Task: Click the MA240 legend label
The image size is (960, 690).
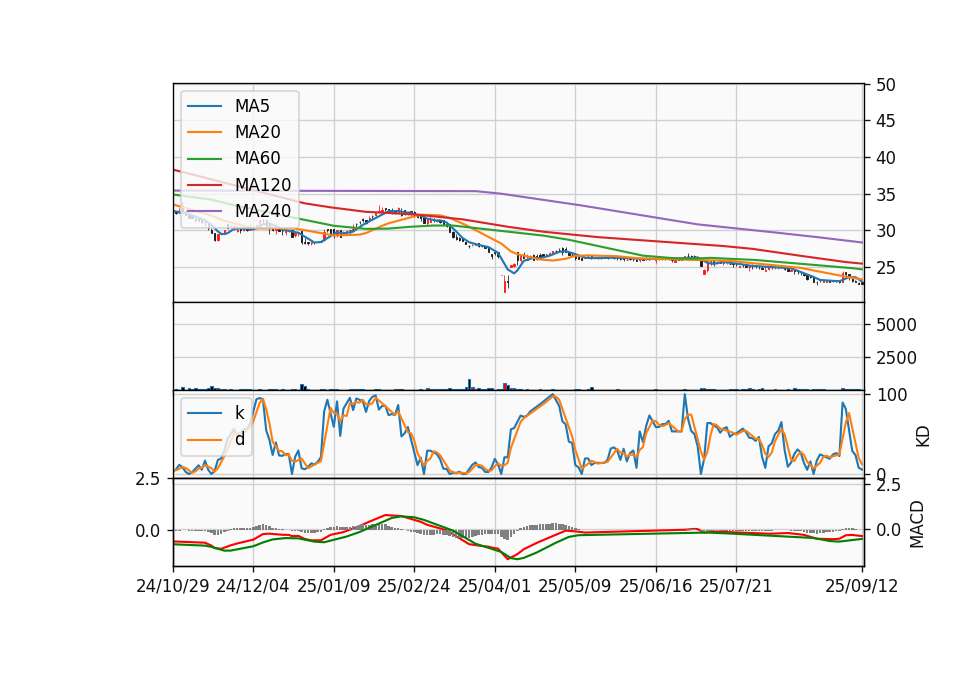Action: click(x=263, y=211)
